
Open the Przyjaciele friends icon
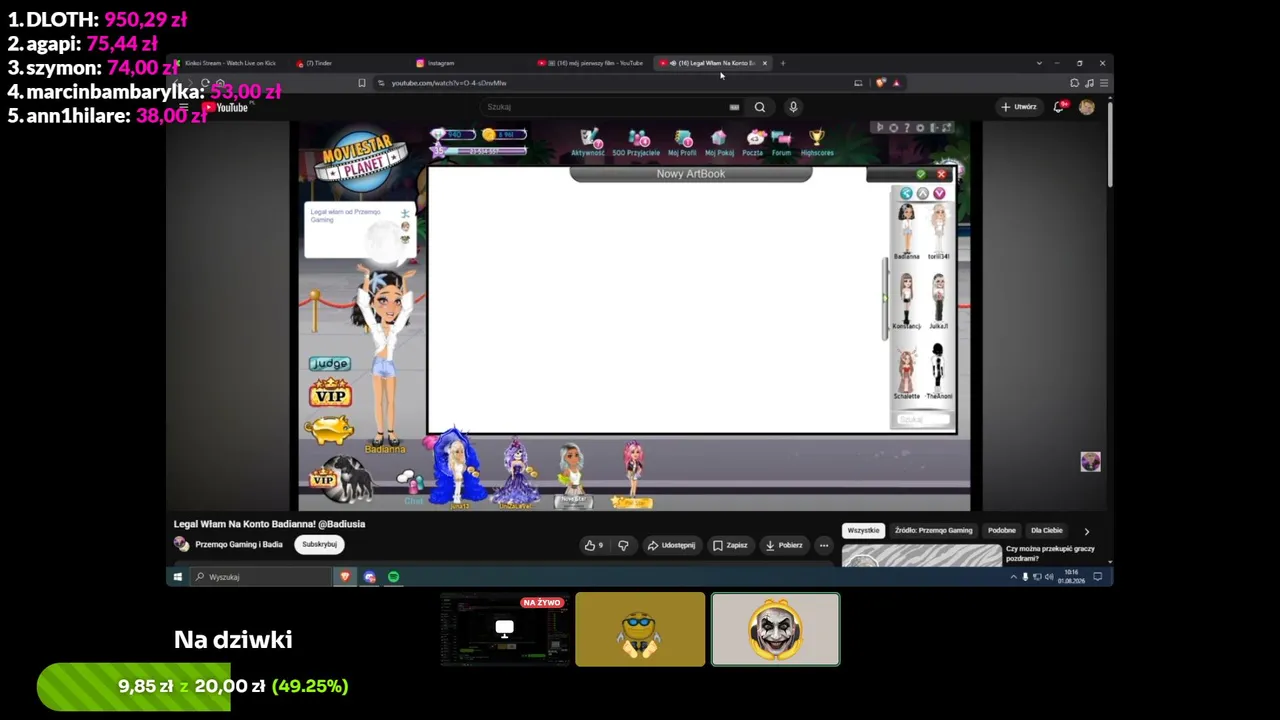point(636,142)
